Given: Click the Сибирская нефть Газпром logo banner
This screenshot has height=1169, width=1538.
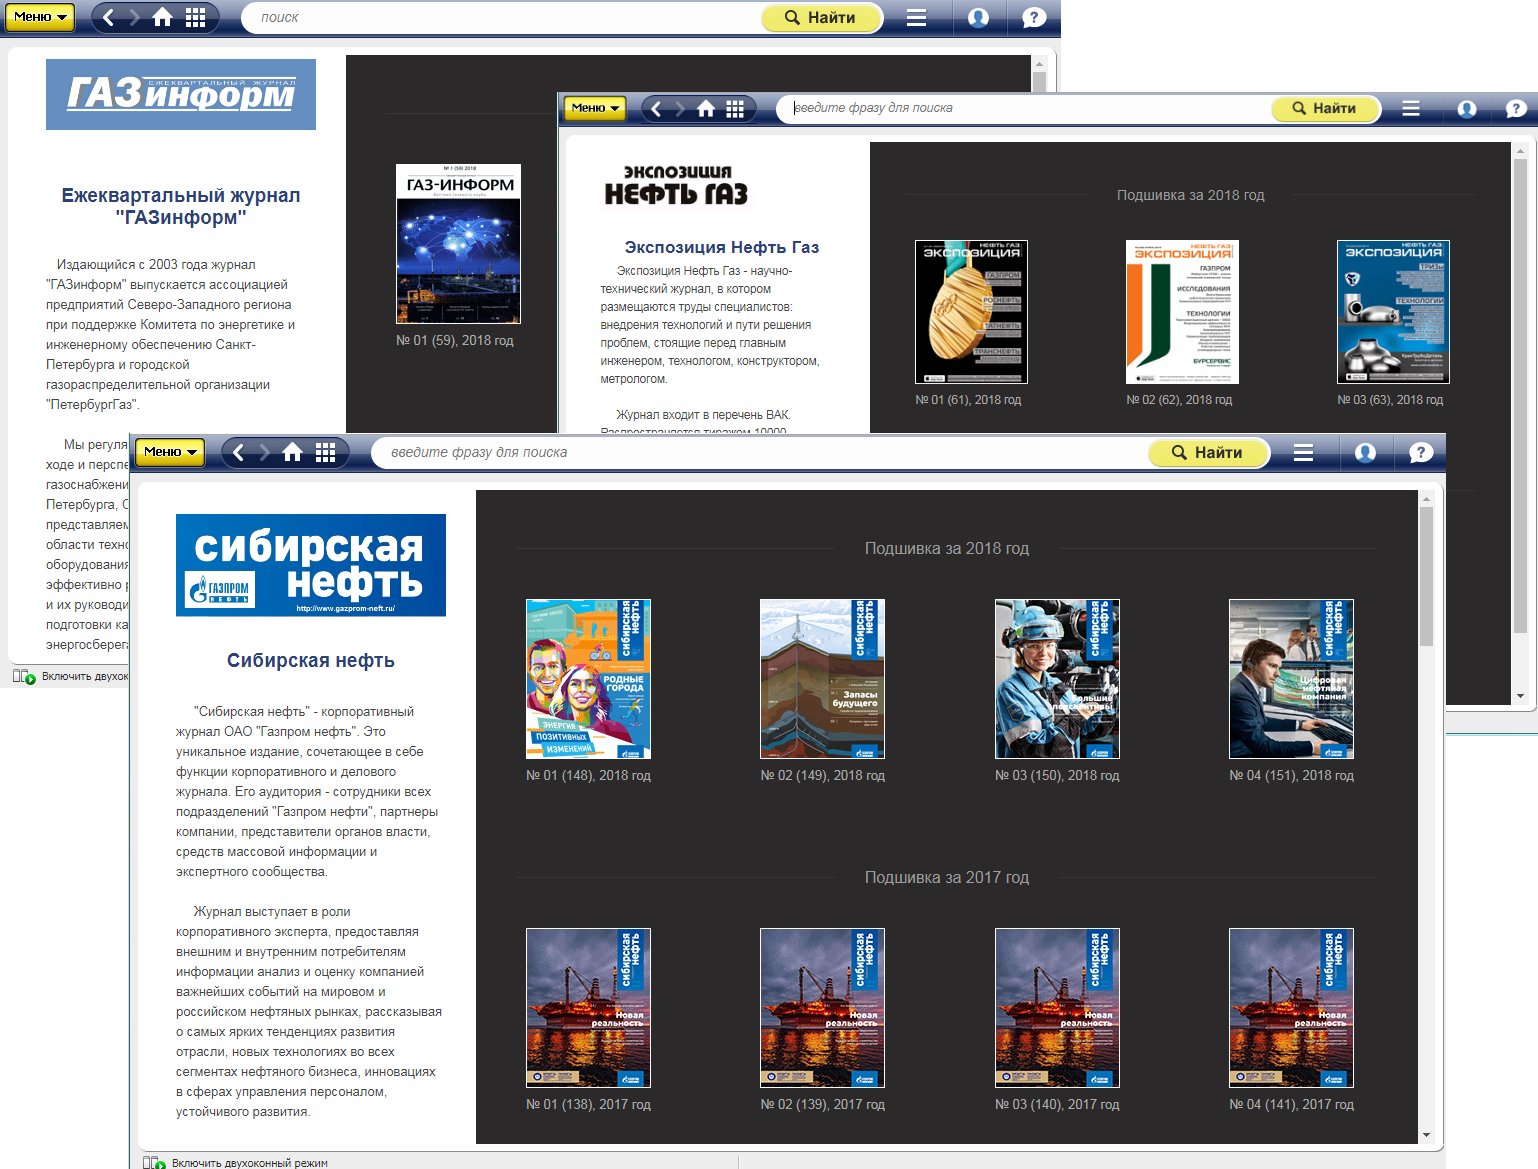Looking at the screenshot, I should pos(311,565).
